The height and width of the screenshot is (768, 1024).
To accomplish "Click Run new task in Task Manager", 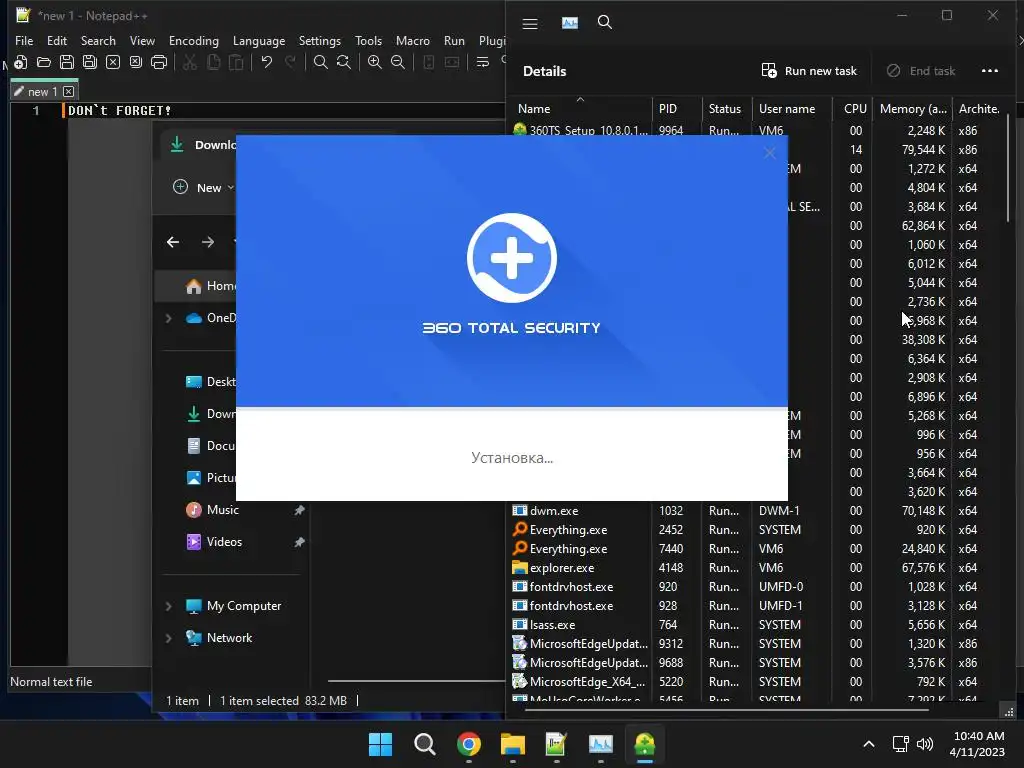I will click(809, 71).
